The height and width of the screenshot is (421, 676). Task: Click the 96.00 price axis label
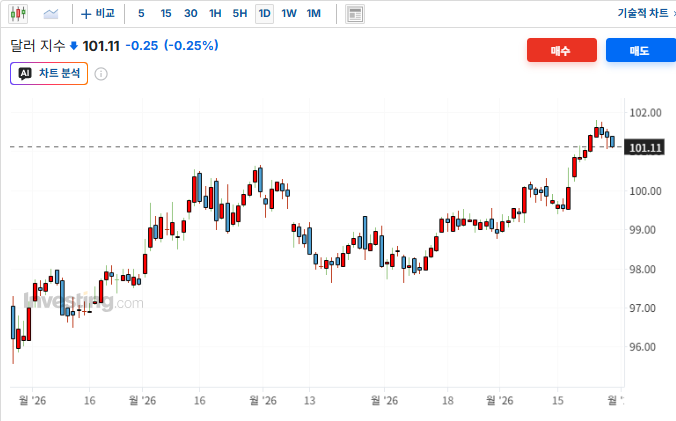pyautogui.click(x=642, y=347)
